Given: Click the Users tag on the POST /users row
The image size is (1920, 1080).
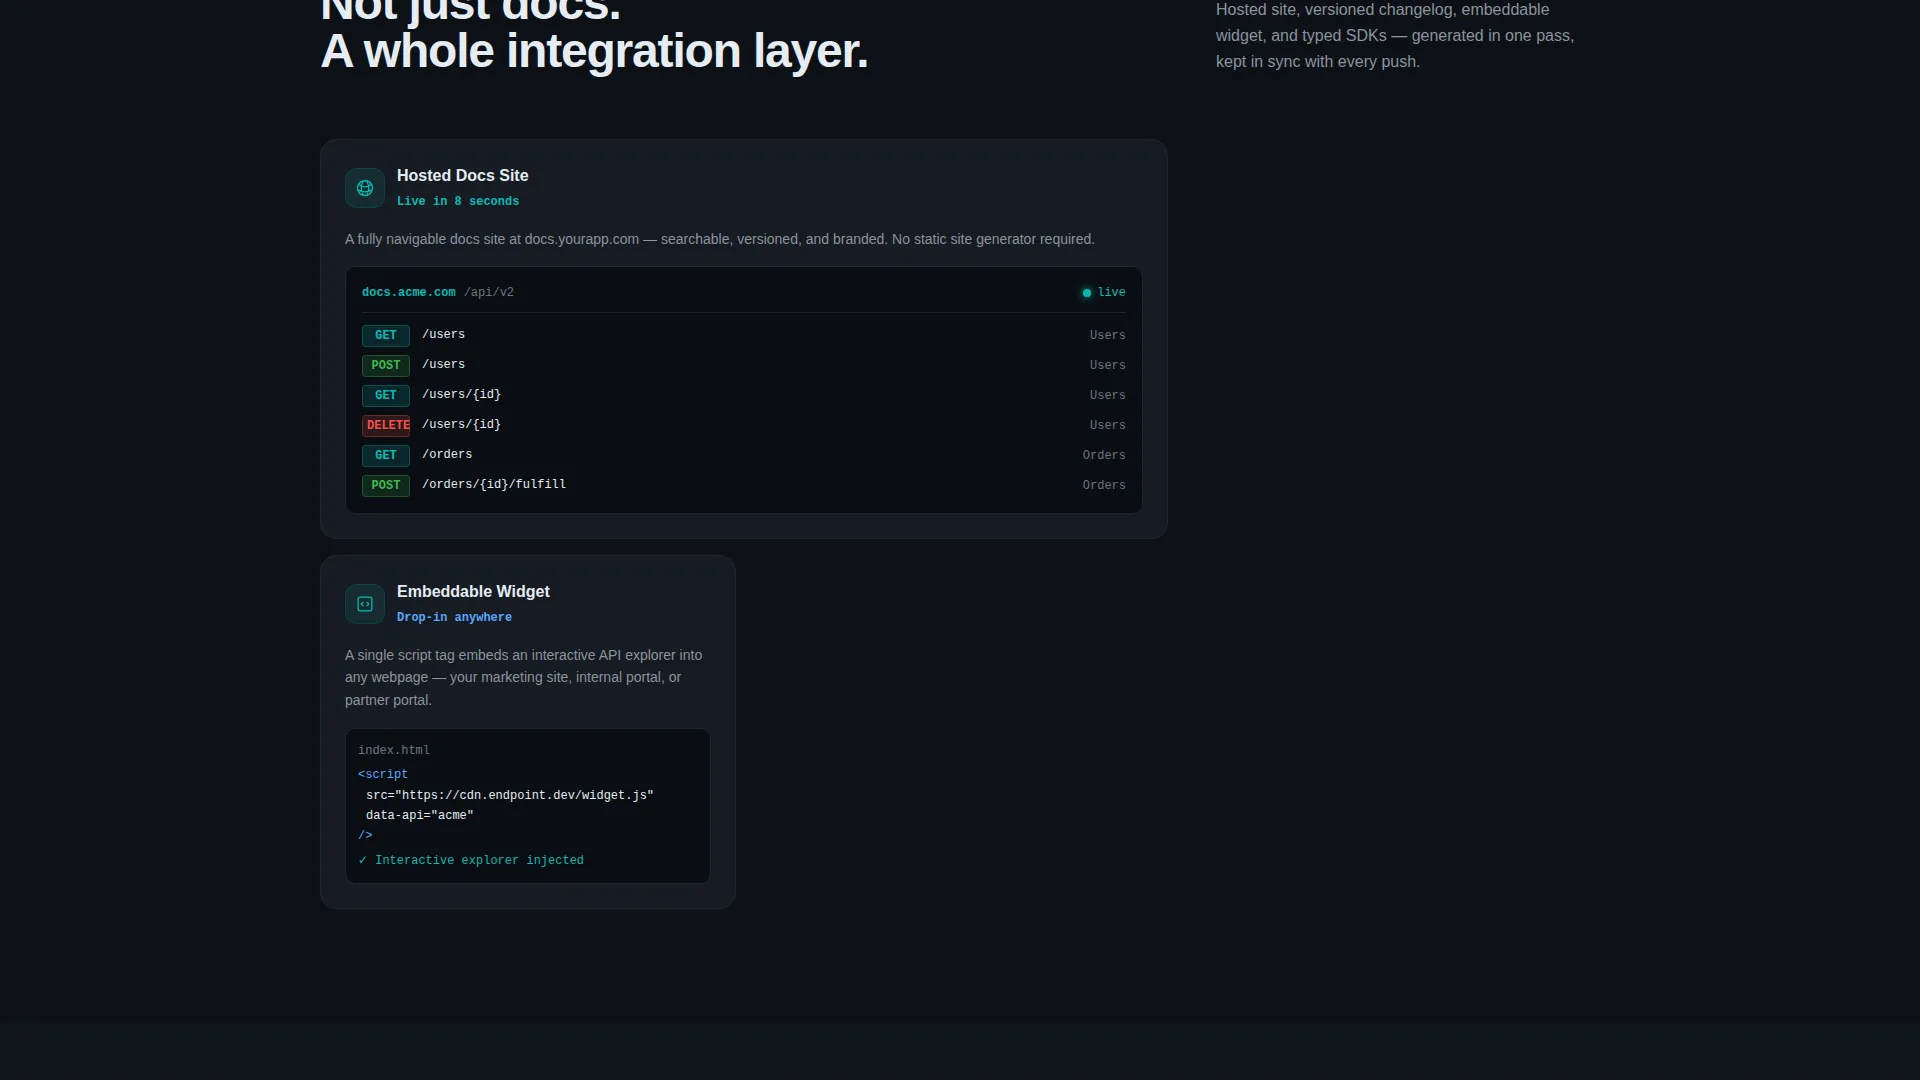Looking at the screenshot, I should click(x=1107, y=365).
